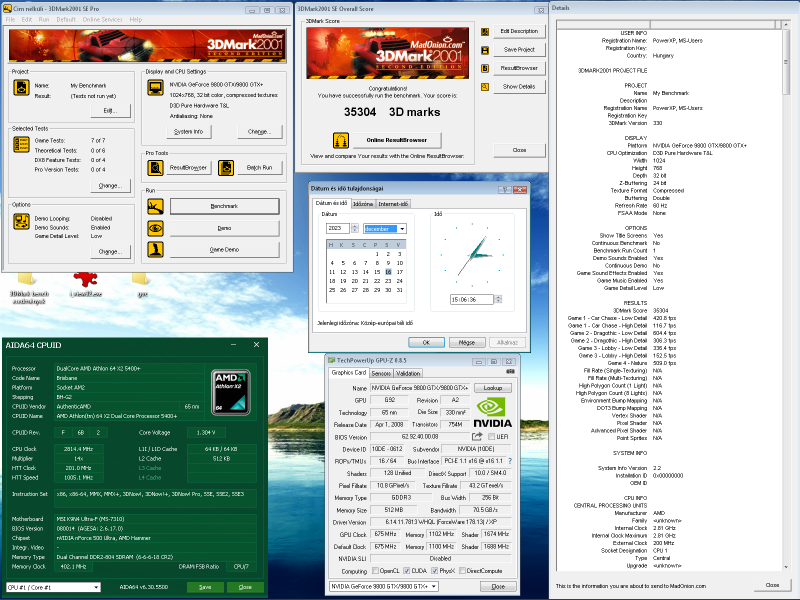This screenshot has width=800, height=600.
Task: Click the Project icon in 3DMark2001
Action: pyautogui.click(x=21, y=88)
